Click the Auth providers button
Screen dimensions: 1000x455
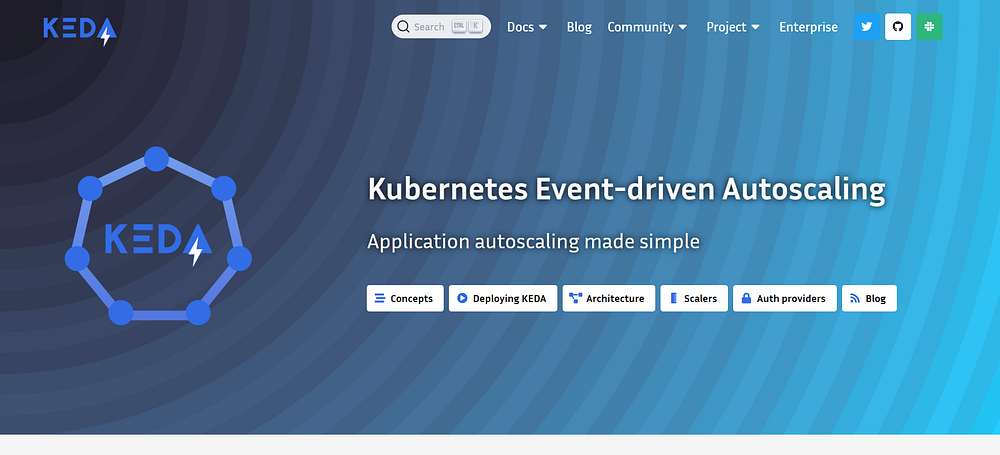(x=784, y=298)
